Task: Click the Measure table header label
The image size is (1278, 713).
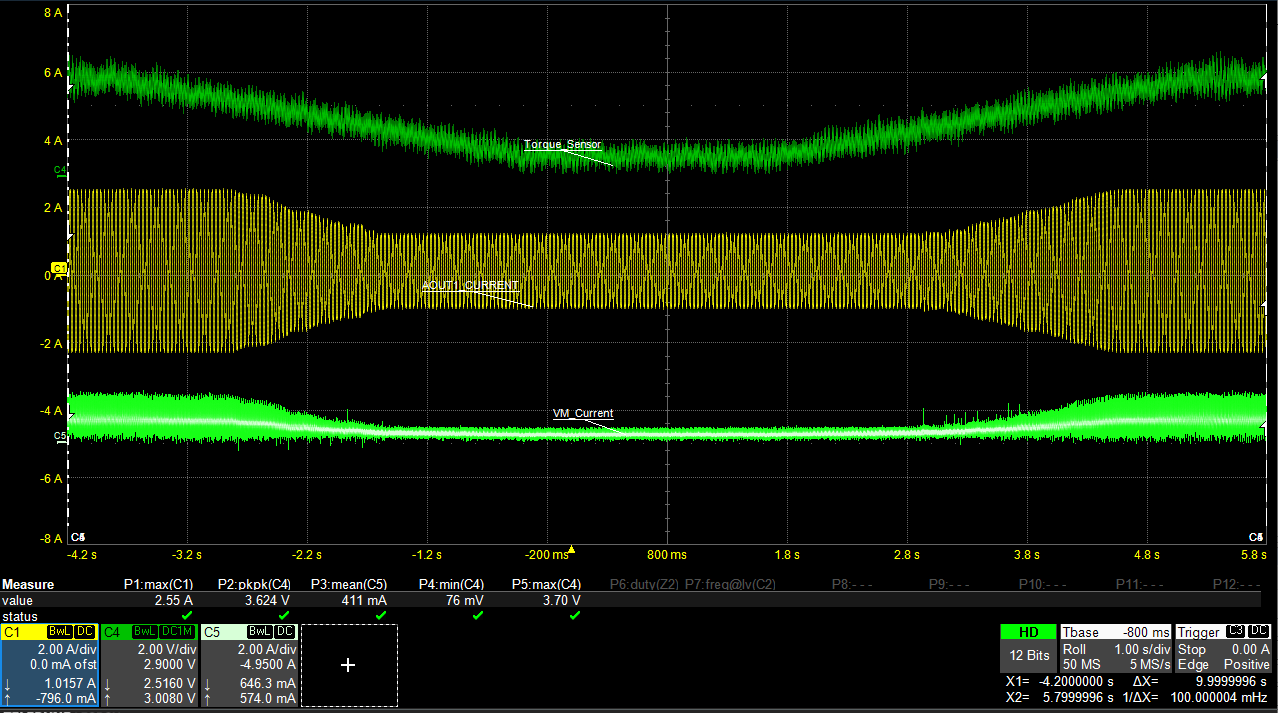Action: 28,585
